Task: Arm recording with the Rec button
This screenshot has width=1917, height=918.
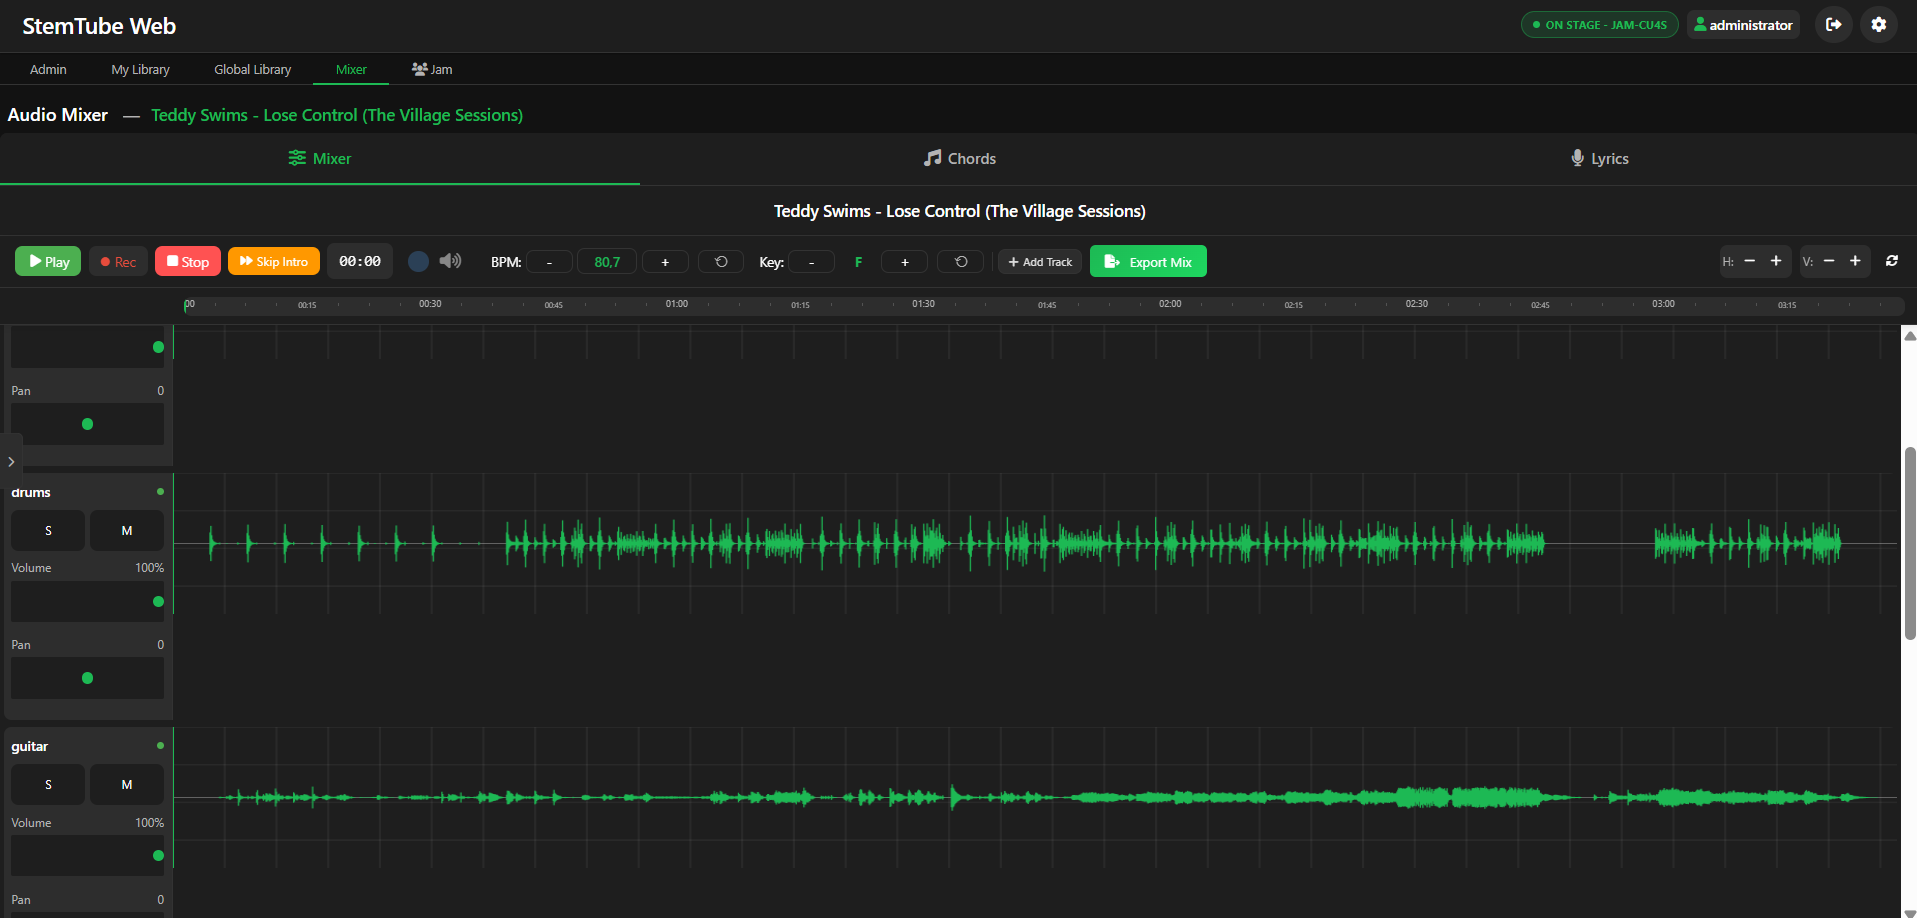Action: [x=118, y=261]
